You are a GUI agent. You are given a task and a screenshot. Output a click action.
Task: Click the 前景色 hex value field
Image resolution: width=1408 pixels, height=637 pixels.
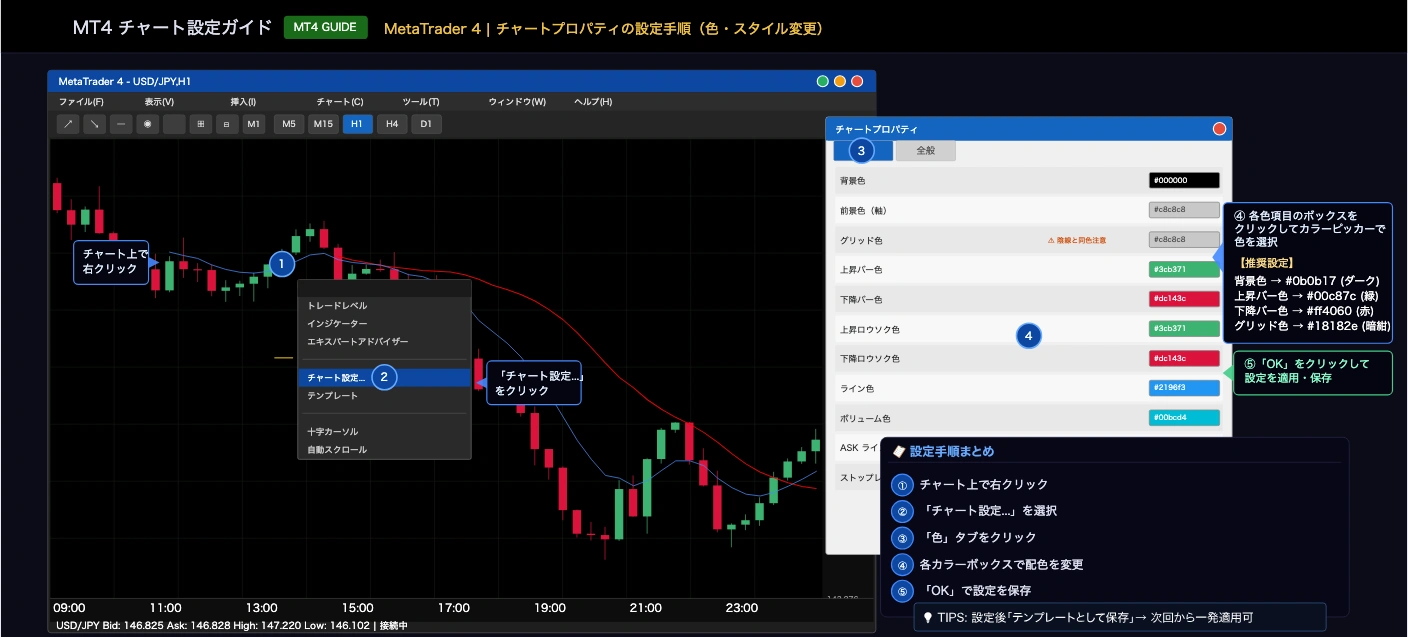click(x=1183, y=210)
